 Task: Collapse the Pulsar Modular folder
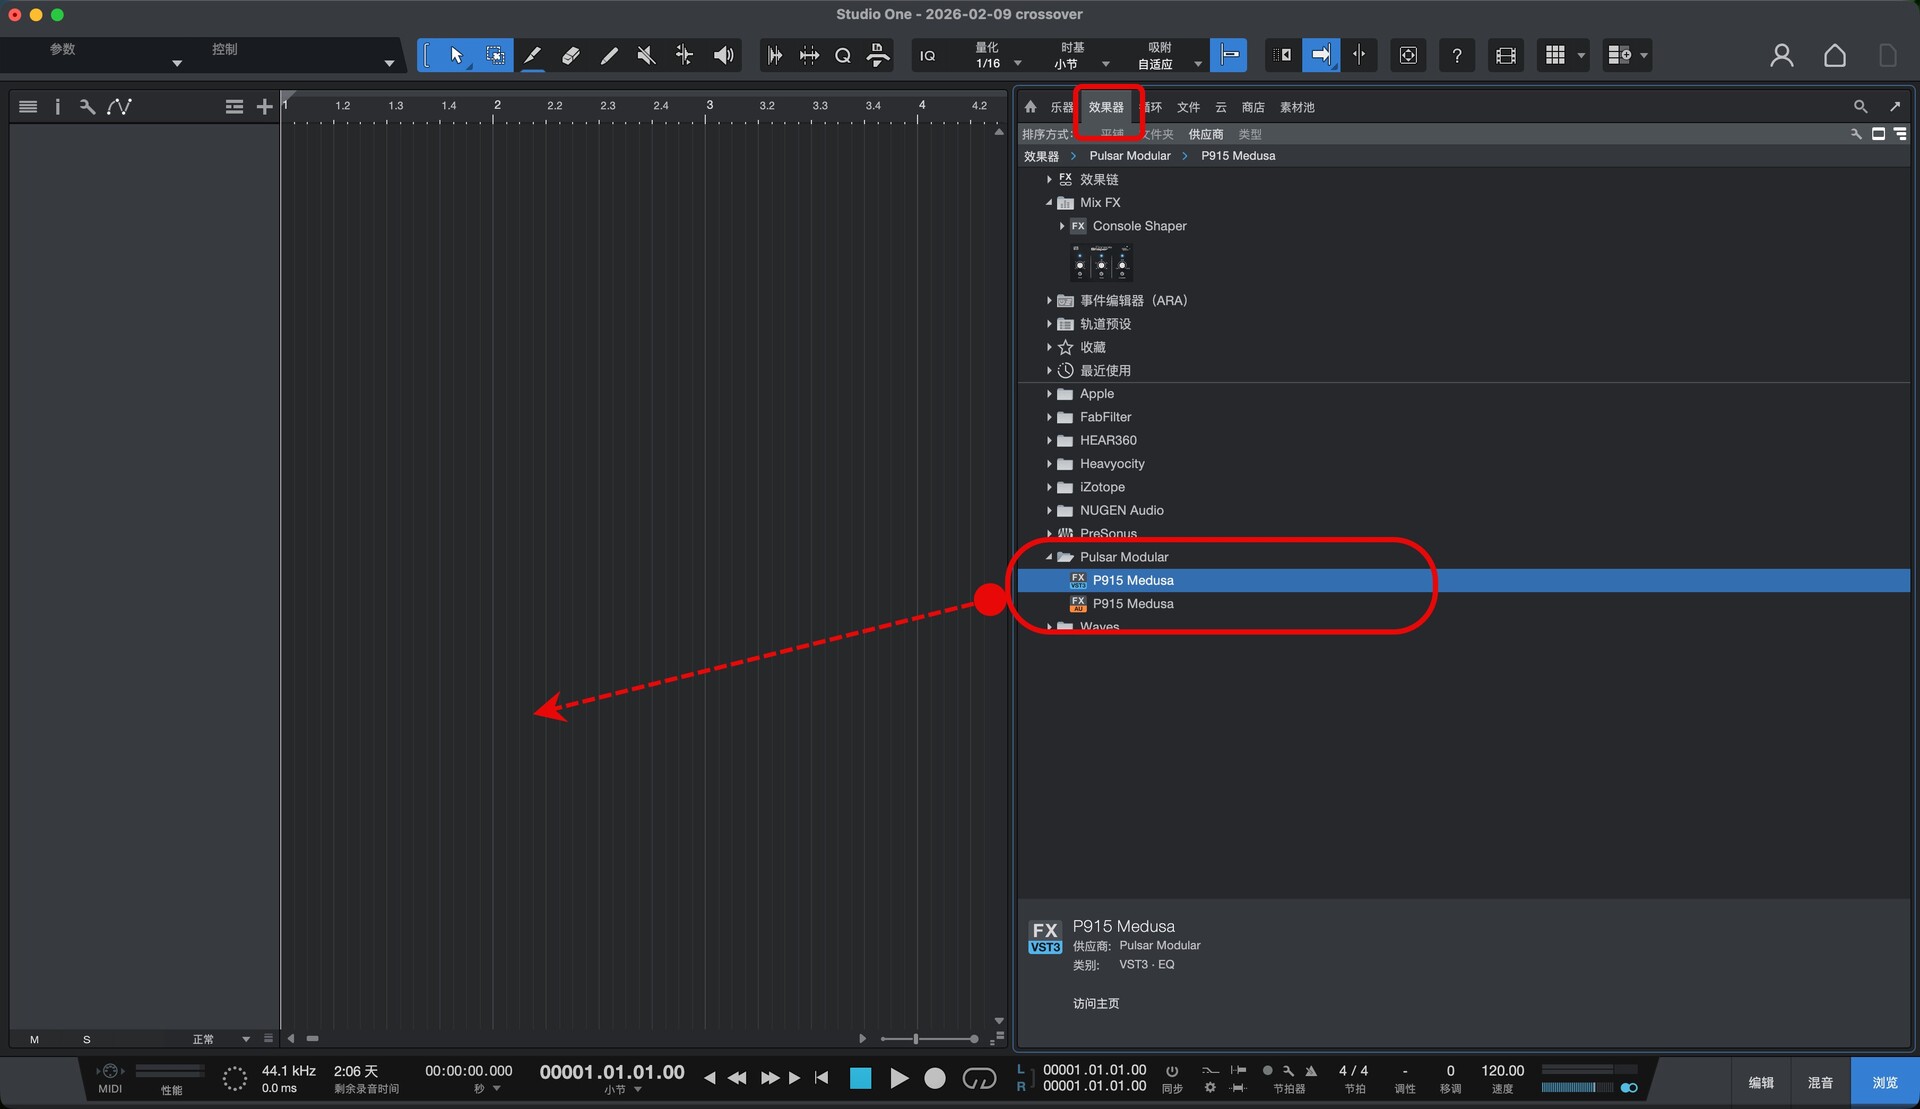click(1049, 557)
